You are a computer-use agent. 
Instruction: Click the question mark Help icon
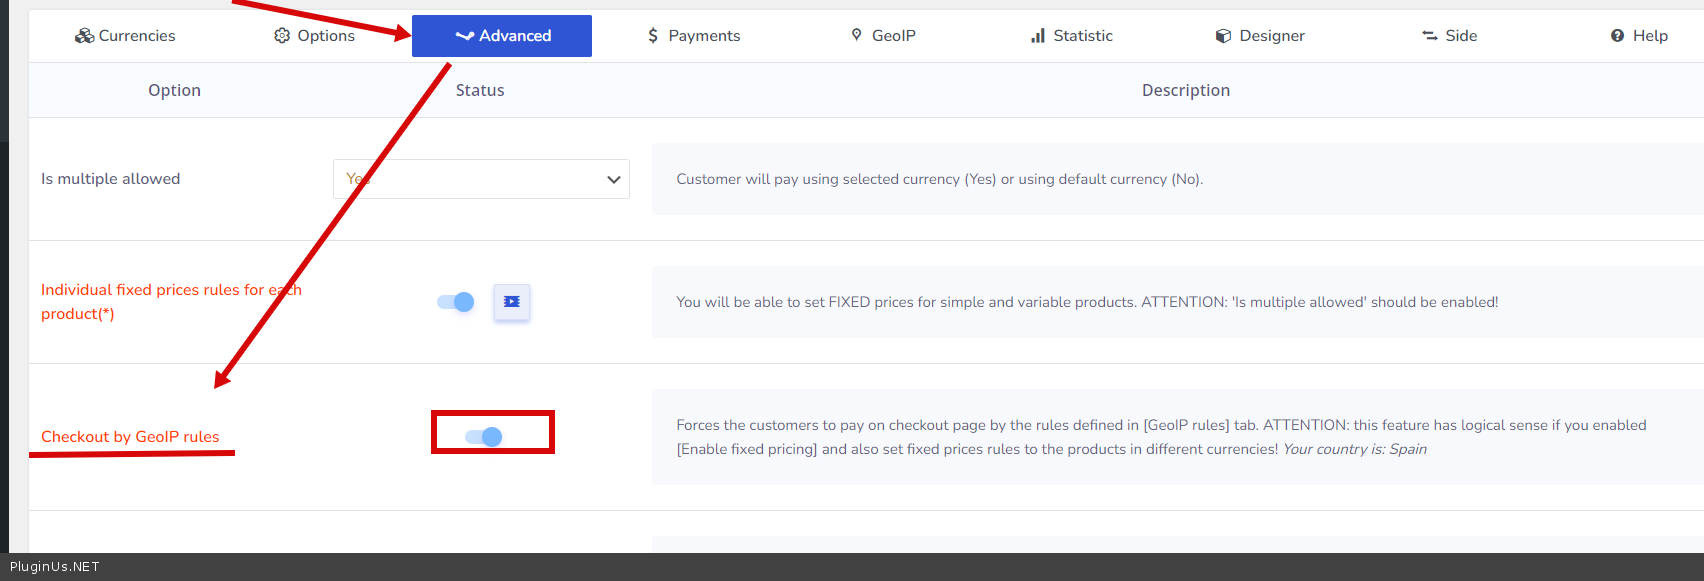point(1617,36)
